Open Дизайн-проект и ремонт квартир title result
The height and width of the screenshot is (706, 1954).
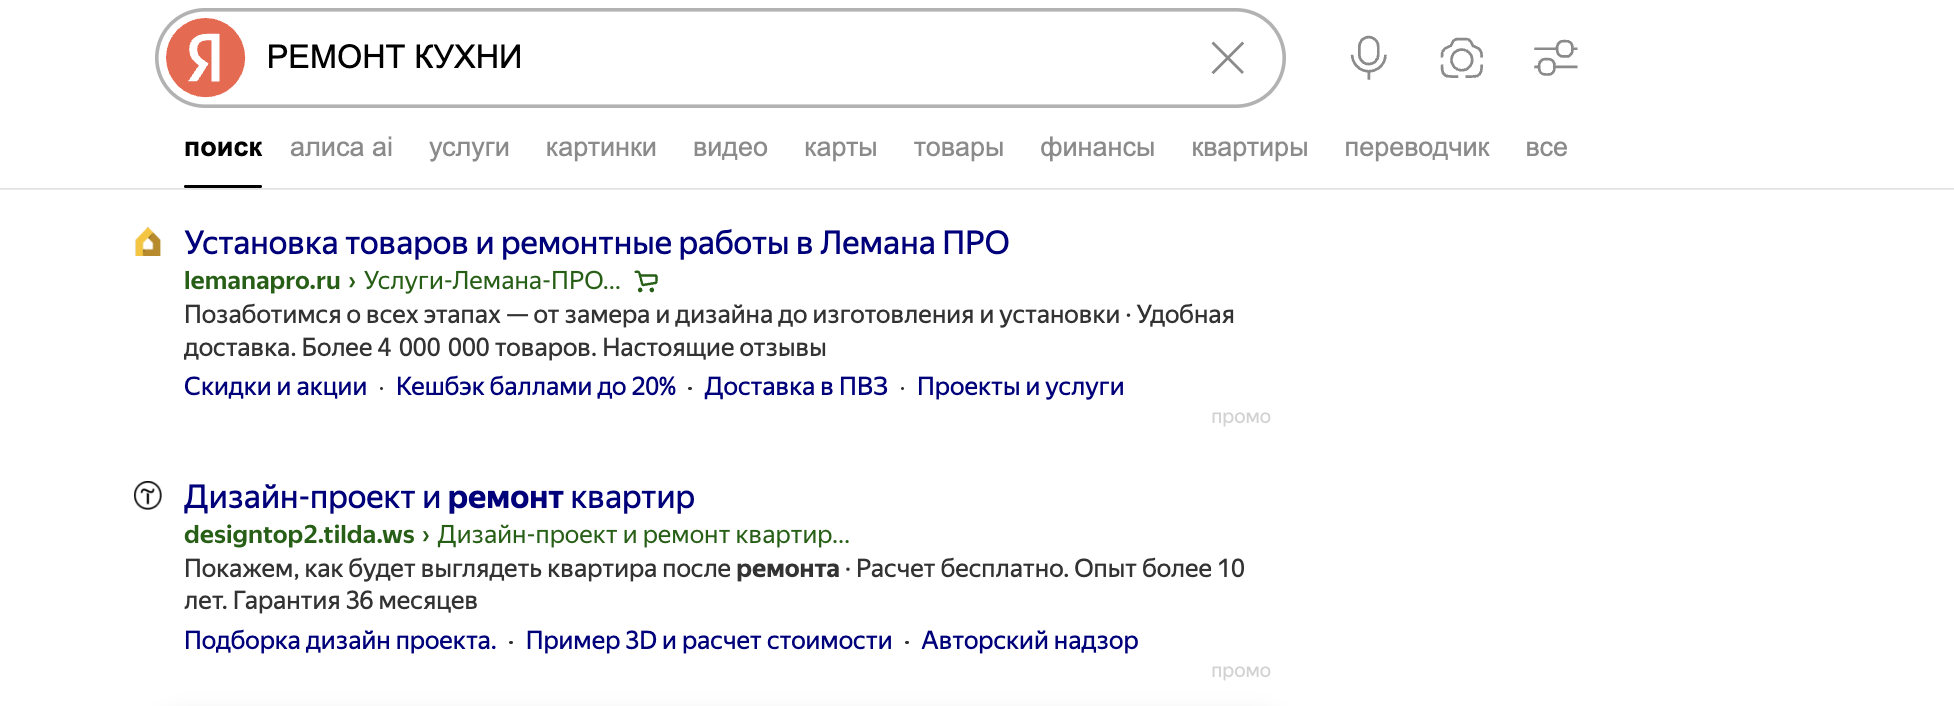[x=439, y=497]
